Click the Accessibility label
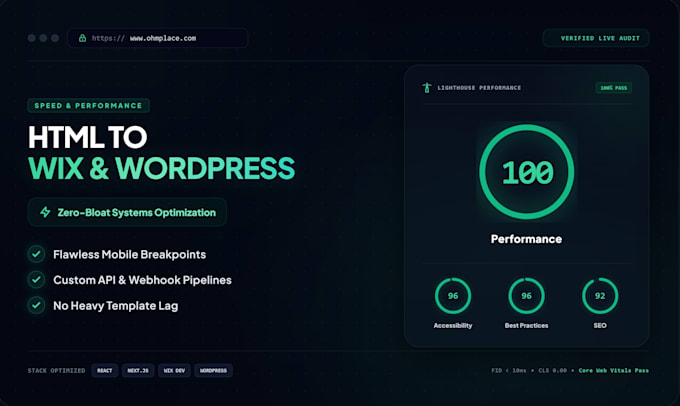The width and height of the screenshot is (680, 406). click(453, 325)
